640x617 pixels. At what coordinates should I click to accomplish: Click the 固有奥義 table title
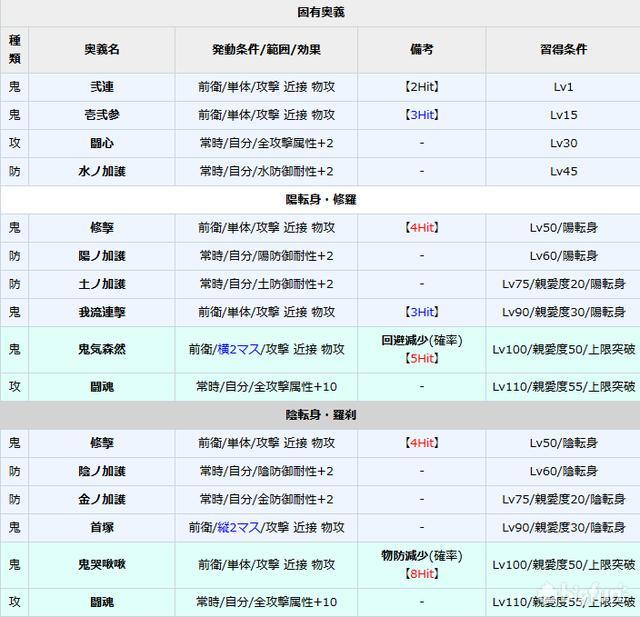pos(322,13)
